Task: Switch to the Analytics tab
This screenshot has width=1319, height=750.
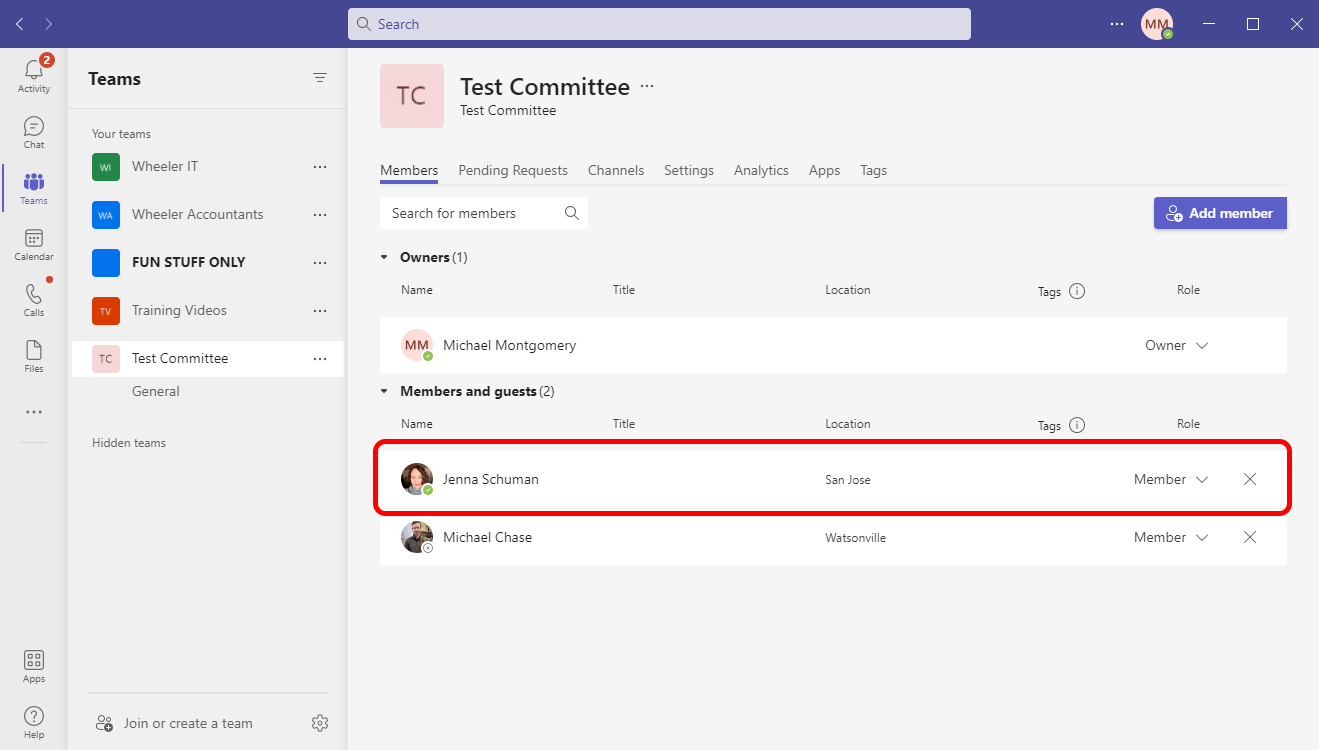Action: tap(761, 170)
